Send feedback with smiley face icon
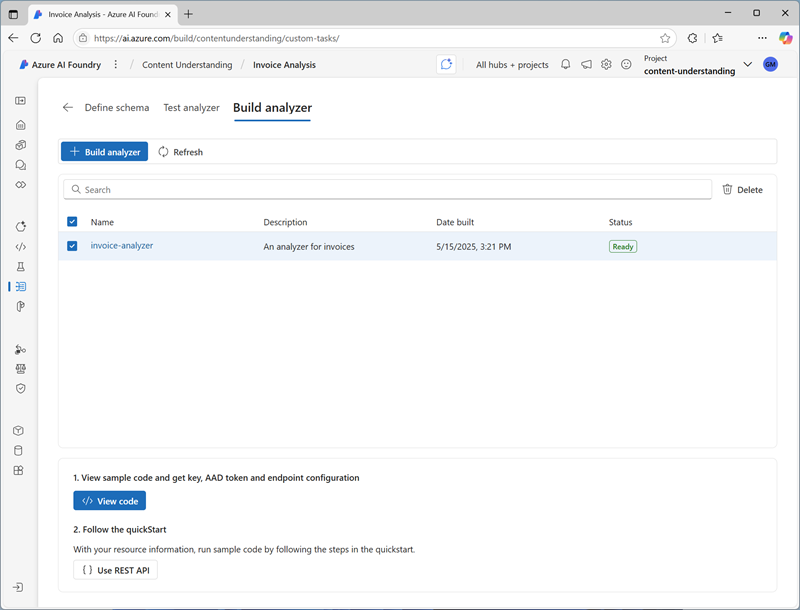 (x=626, y=64)
